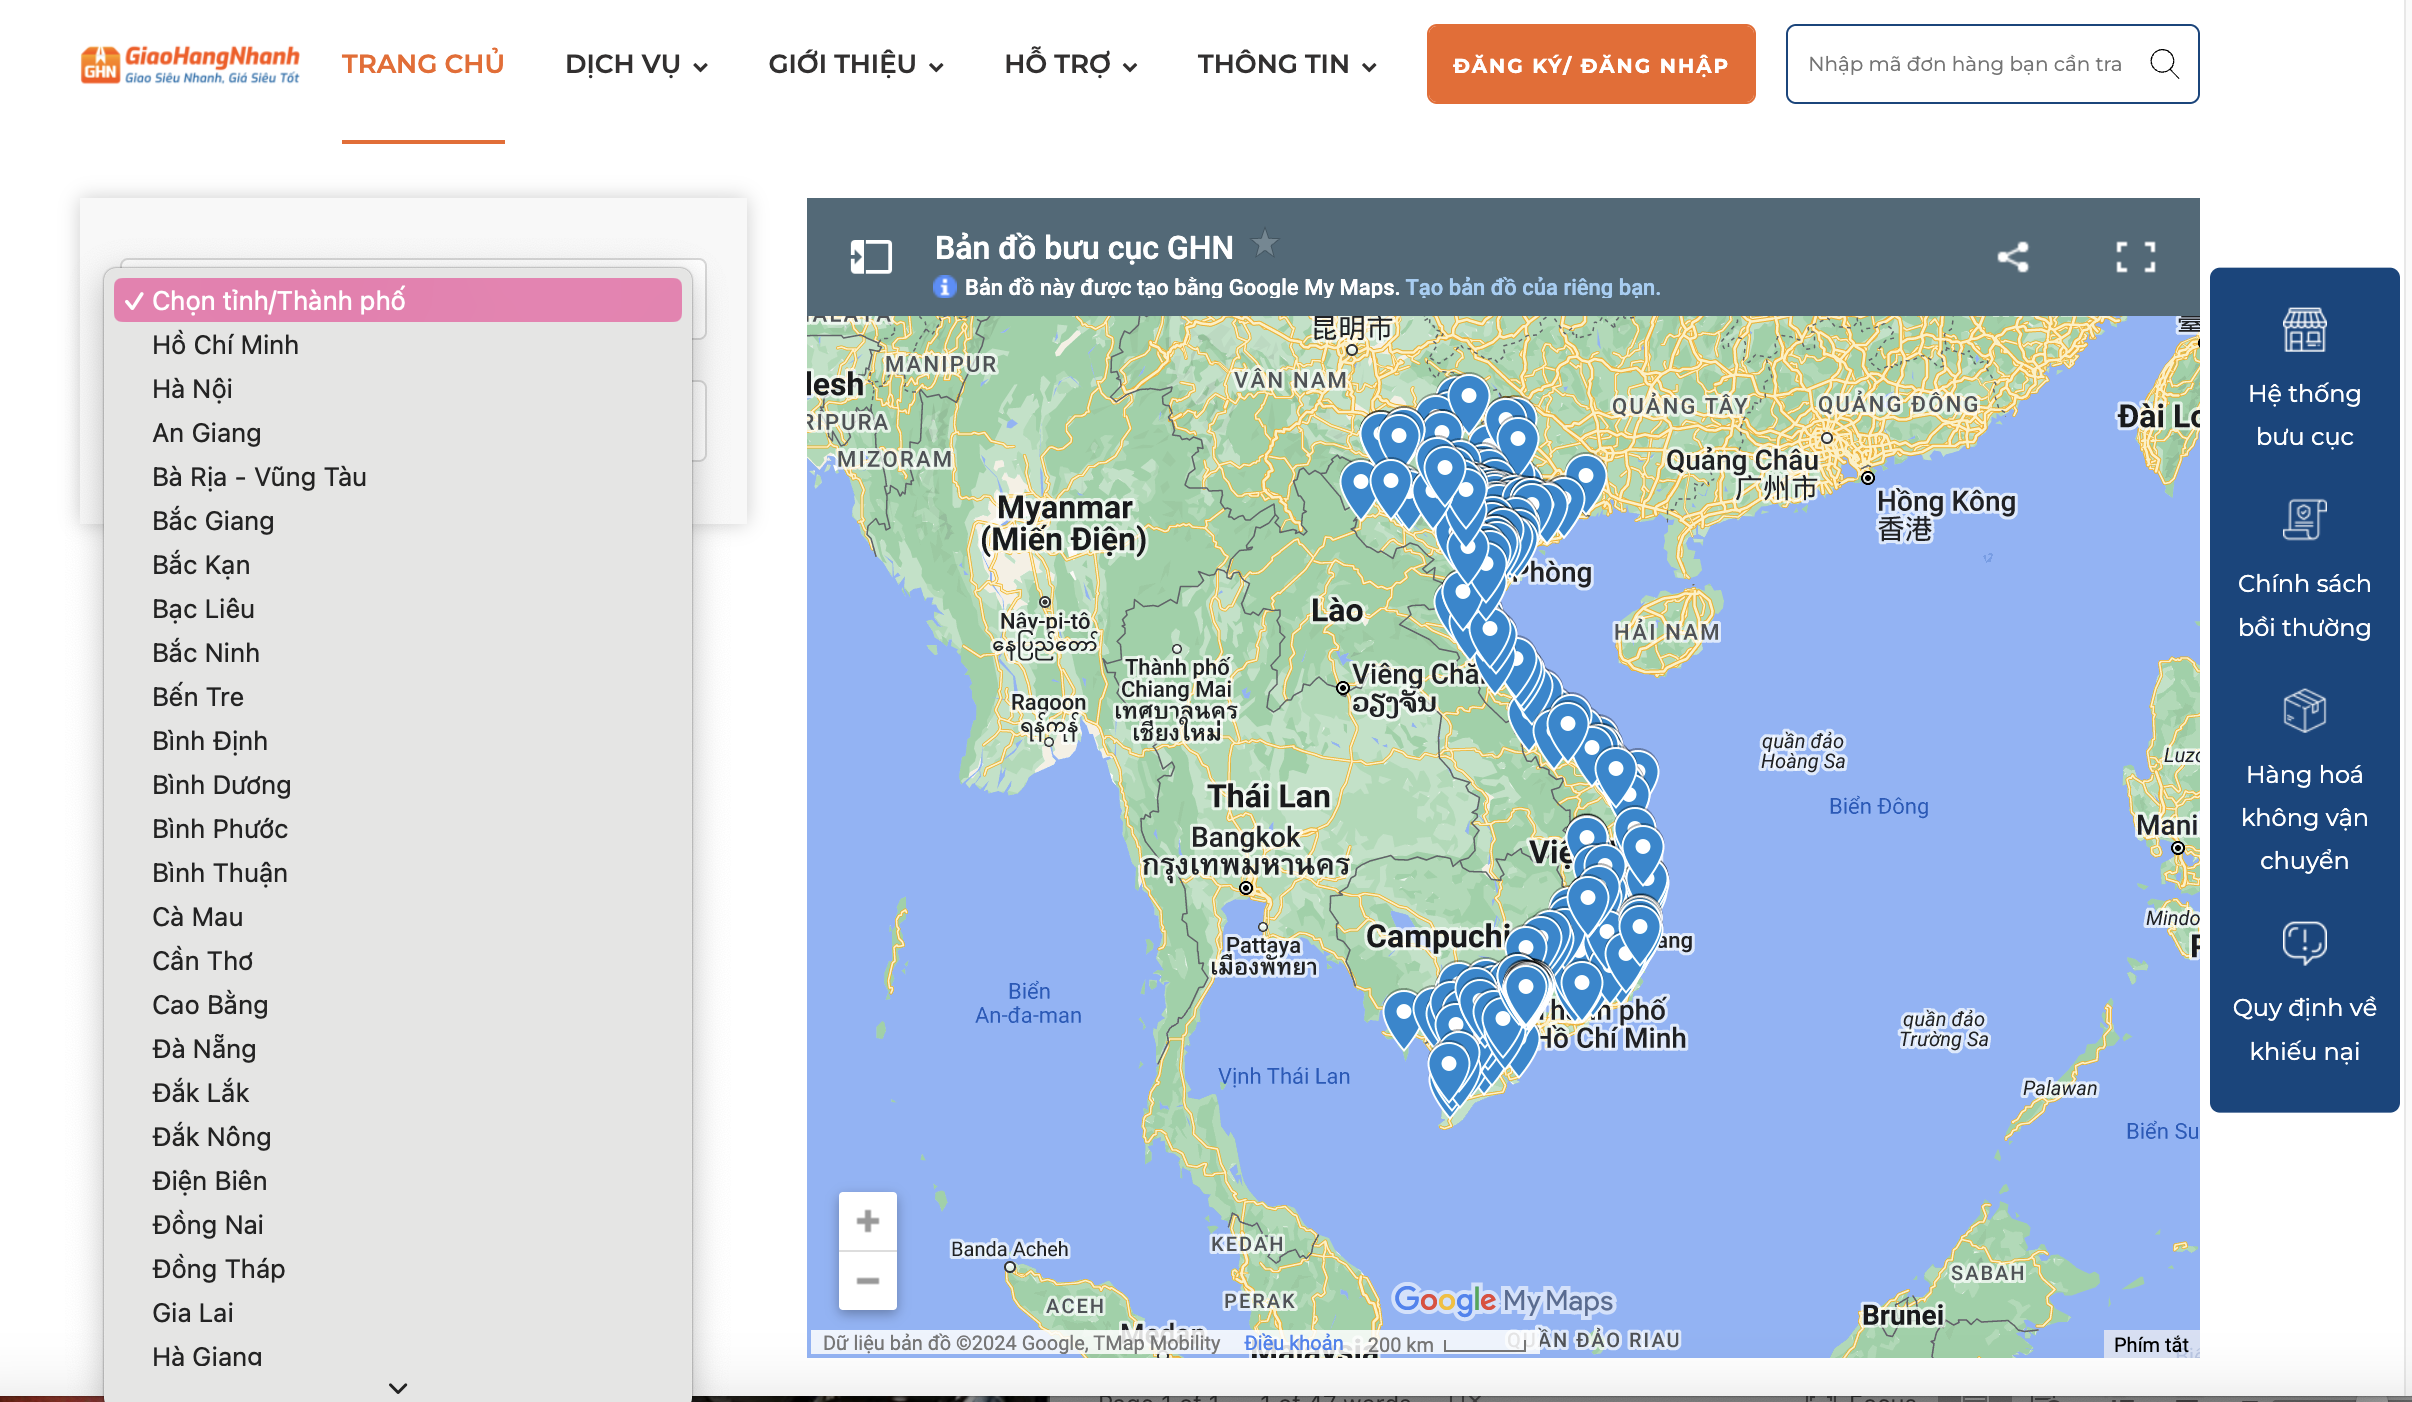Image resolution: width=2412 pixels, height=1402 pixels.
Task: Select Bình Định from the list
Action: (398, 741)
